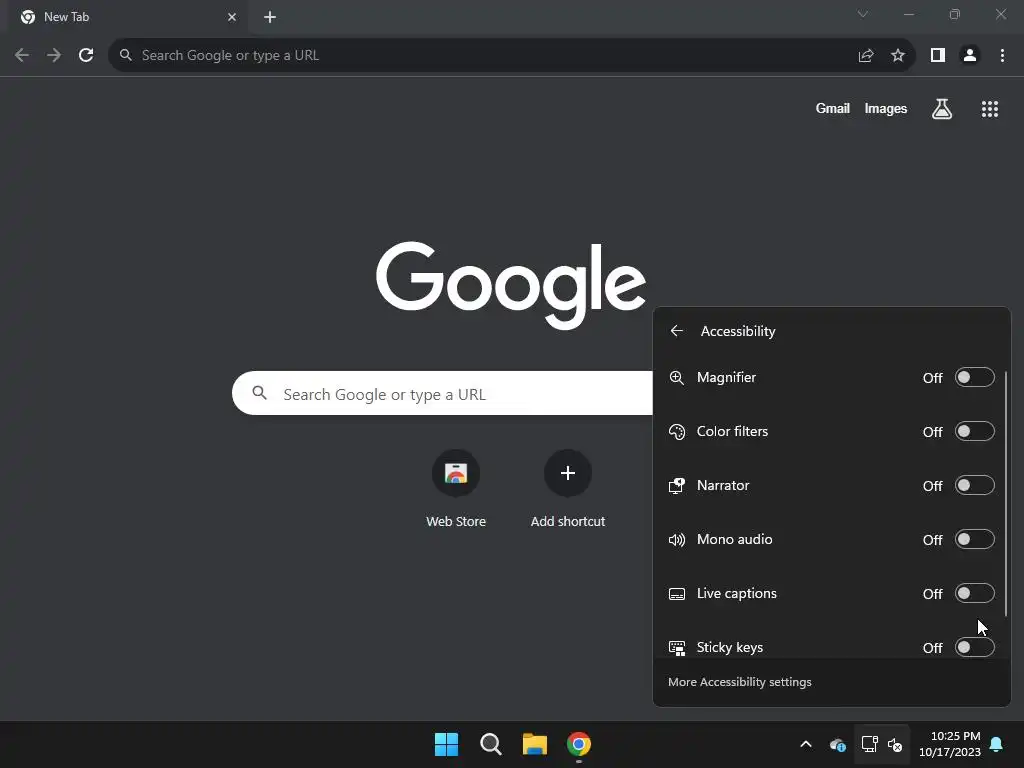1024x768 pixels.
Task: Click the browser back arrow
Action: tap(22, 55)
